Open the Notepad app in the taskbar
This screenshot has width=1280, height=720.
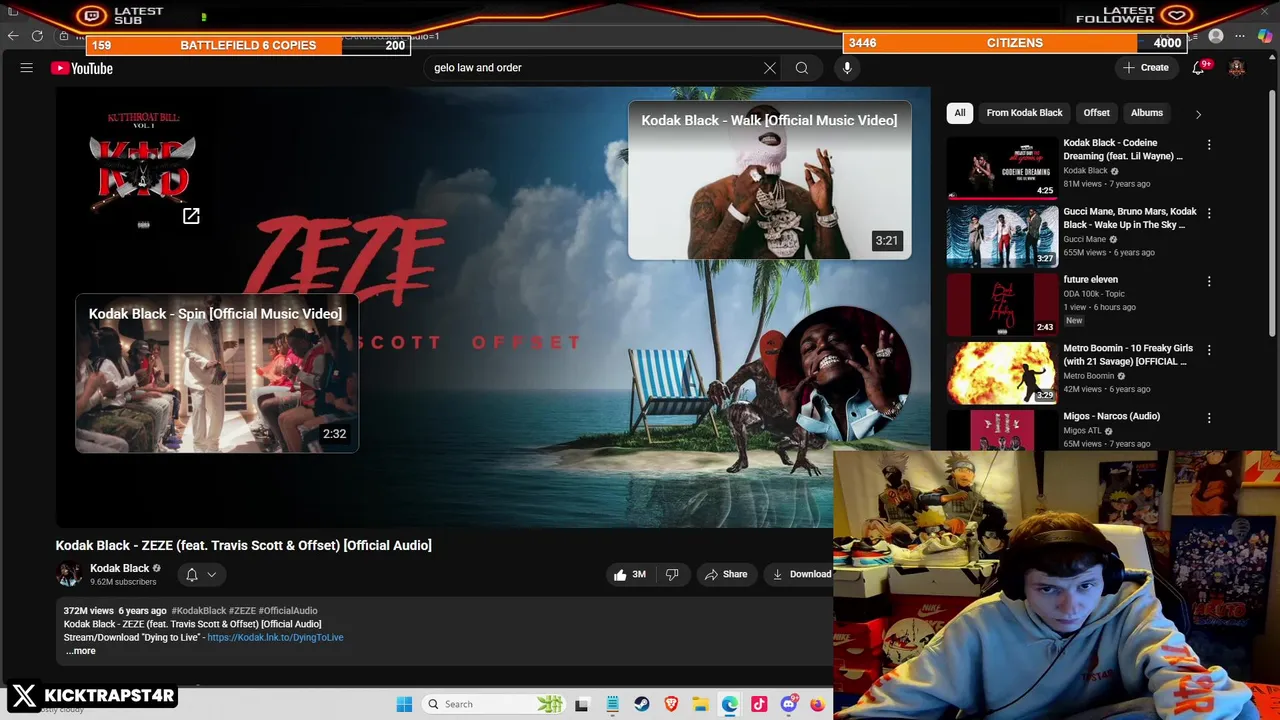coord(612,704)
